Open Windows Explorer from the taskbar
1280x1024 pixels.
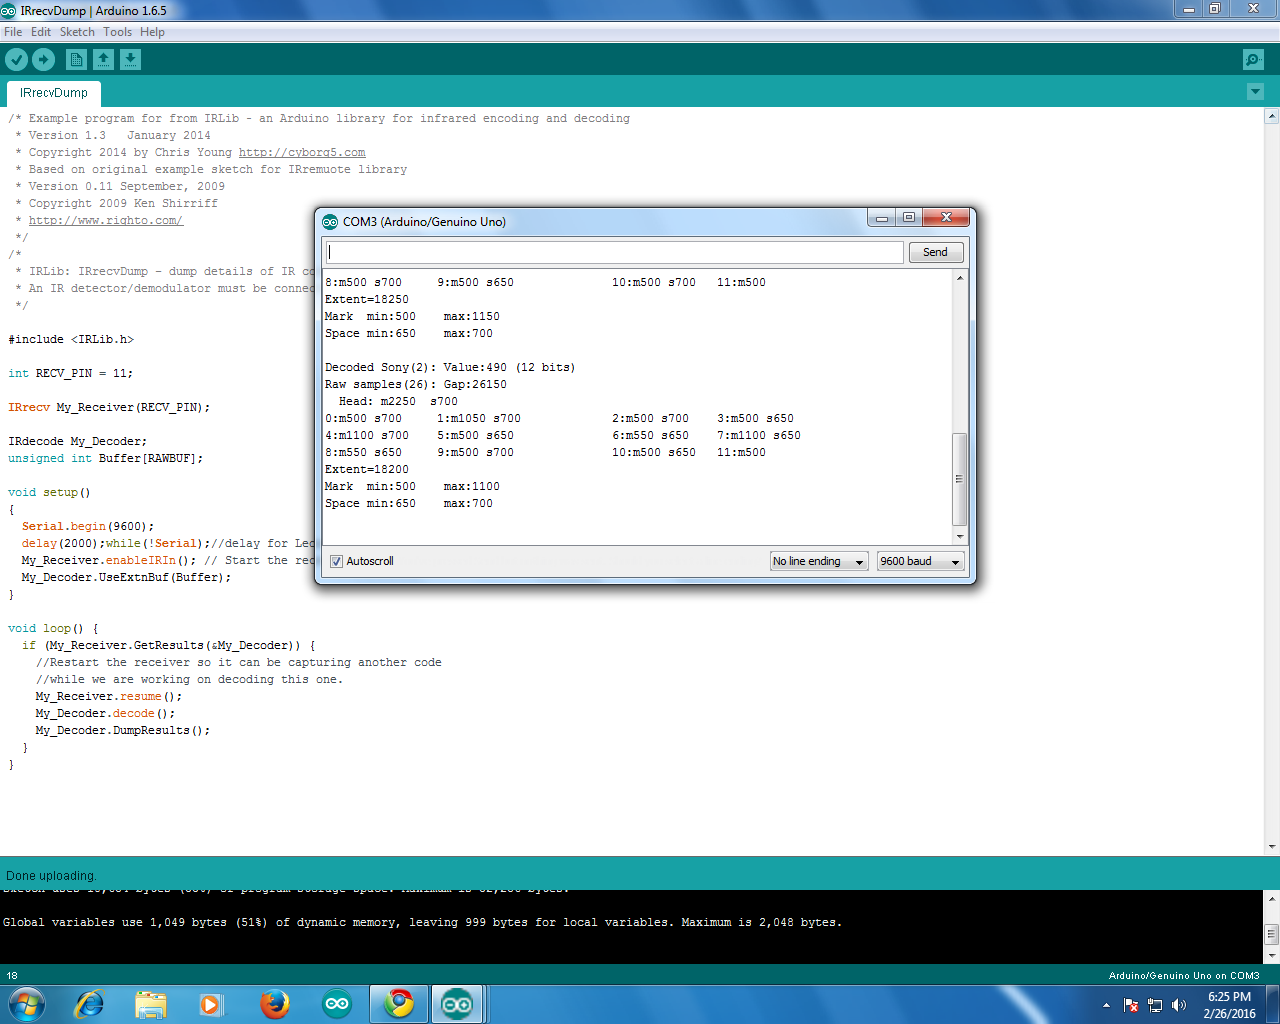tap(151, 1004)
